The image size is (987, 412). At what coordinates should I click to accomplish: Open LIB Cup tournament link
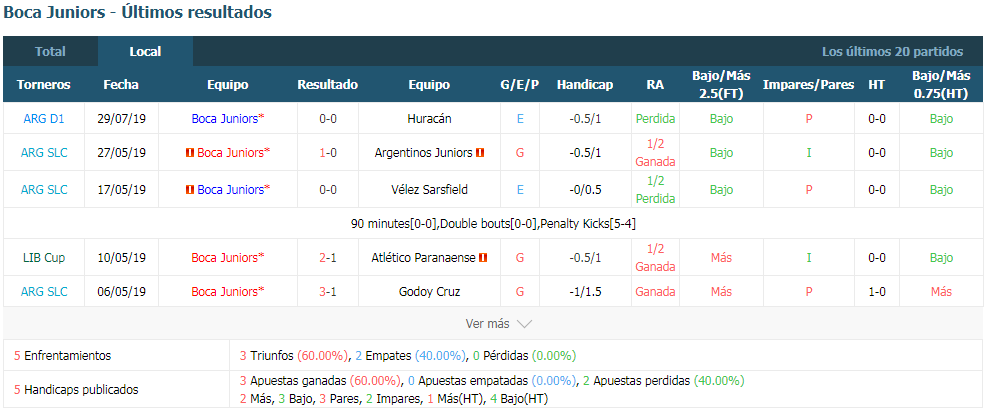[x=43, y=258]
